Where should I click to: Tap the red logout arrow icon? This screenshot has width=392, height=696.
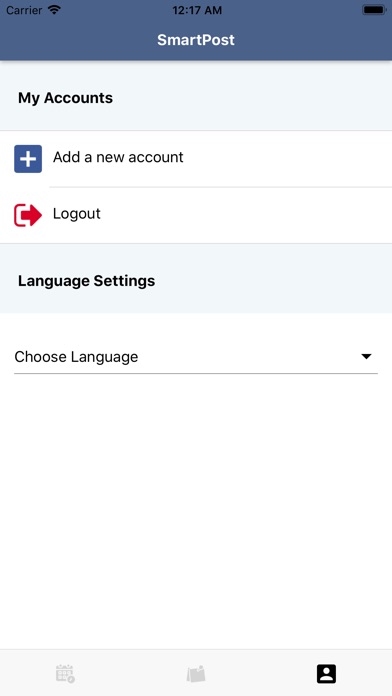tap(28, 215)
